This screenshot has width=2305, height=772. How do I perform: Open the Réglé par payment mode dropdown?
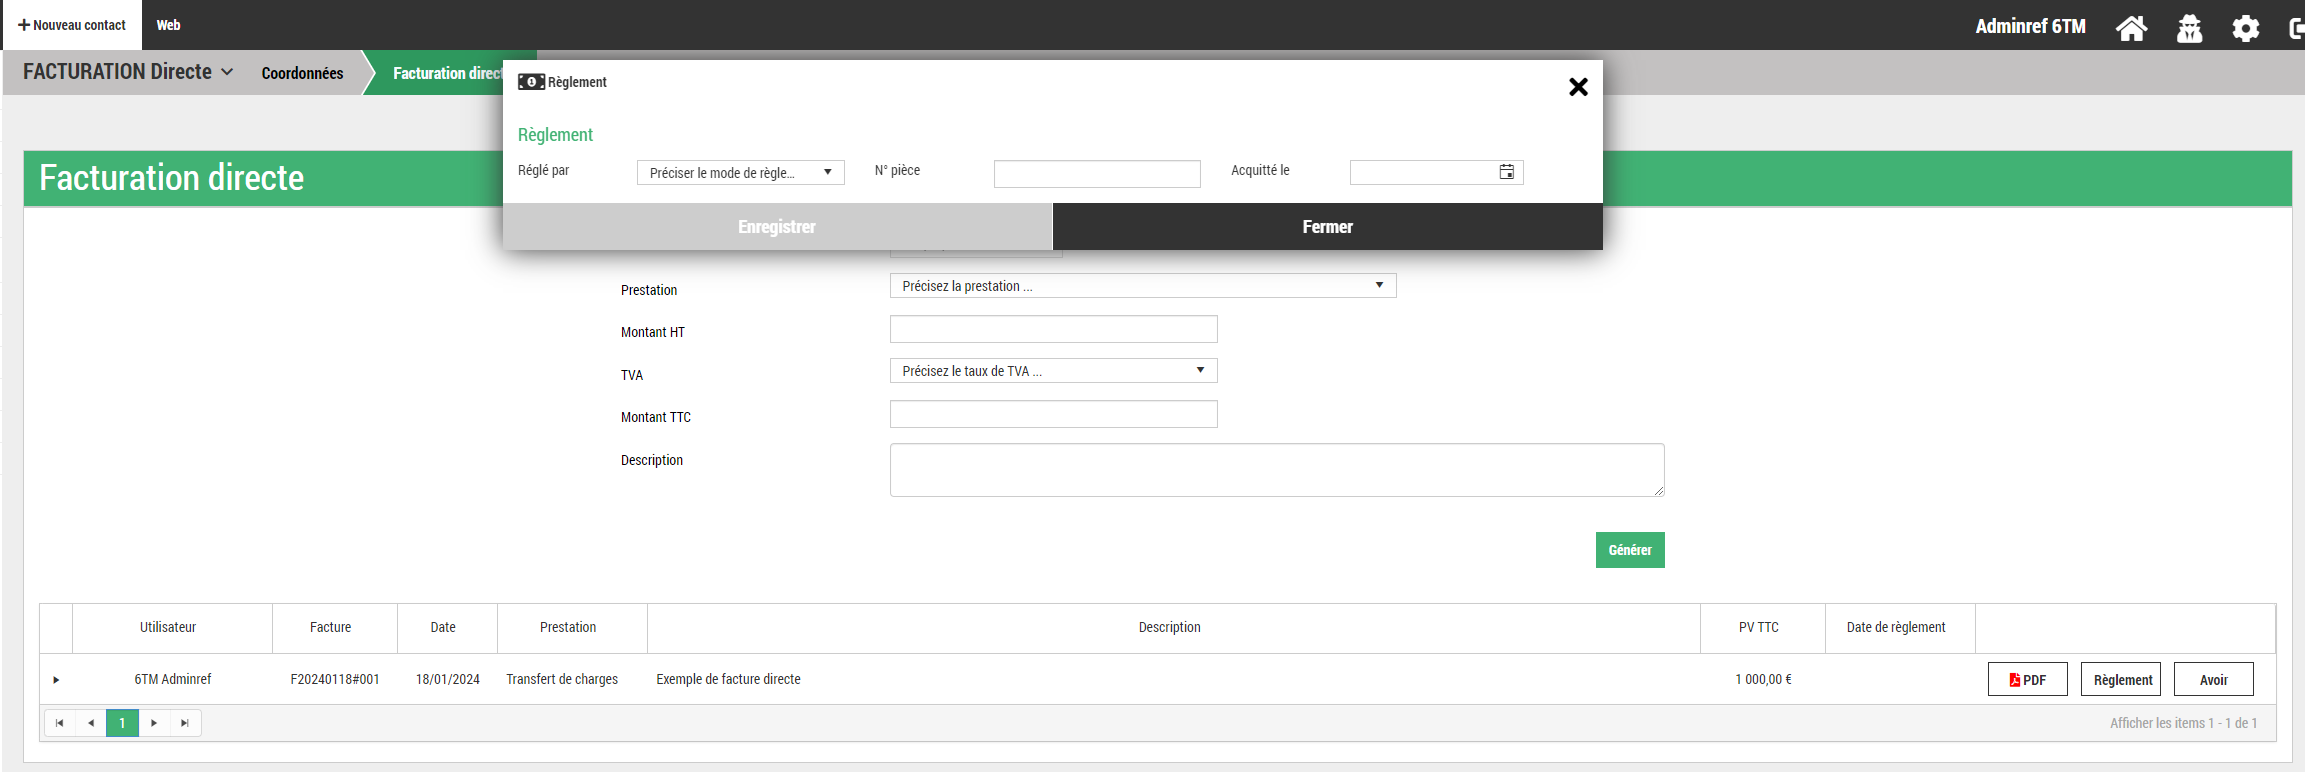pos(740,173)
